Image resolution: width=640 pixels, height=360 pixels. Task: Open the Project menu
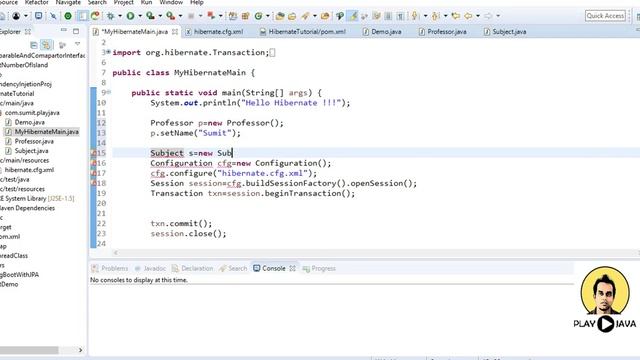123,2
